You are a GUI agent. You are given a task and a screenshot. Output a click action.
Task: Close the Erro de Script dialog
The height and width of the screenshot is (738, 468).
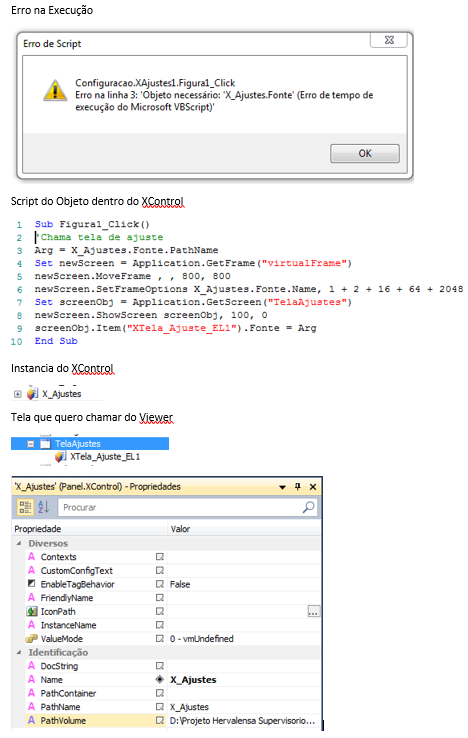click(x=389, y=40)
